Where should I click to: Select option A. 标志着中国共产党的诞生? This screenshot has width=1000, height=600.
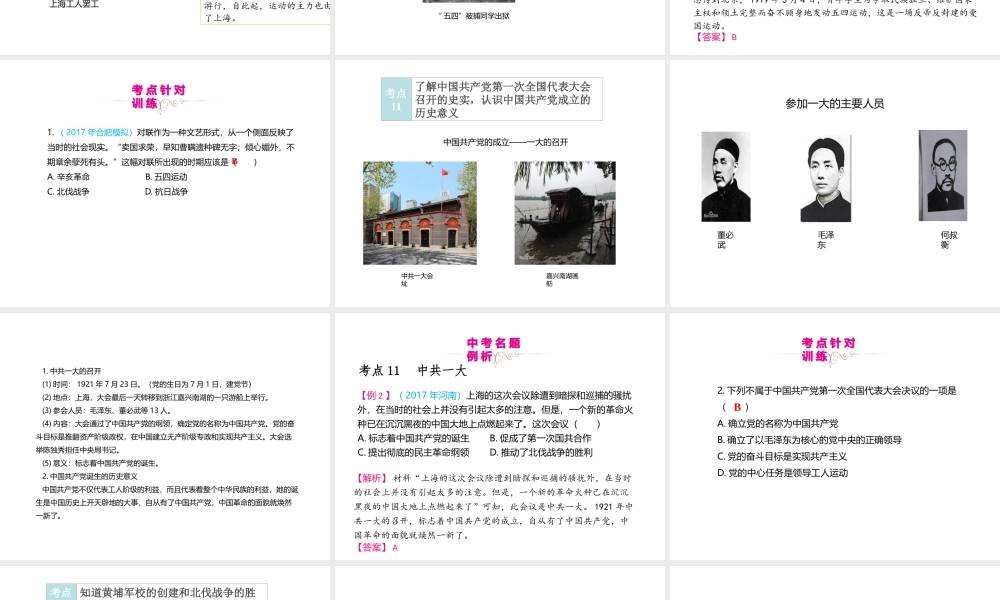tap(413, 438)
